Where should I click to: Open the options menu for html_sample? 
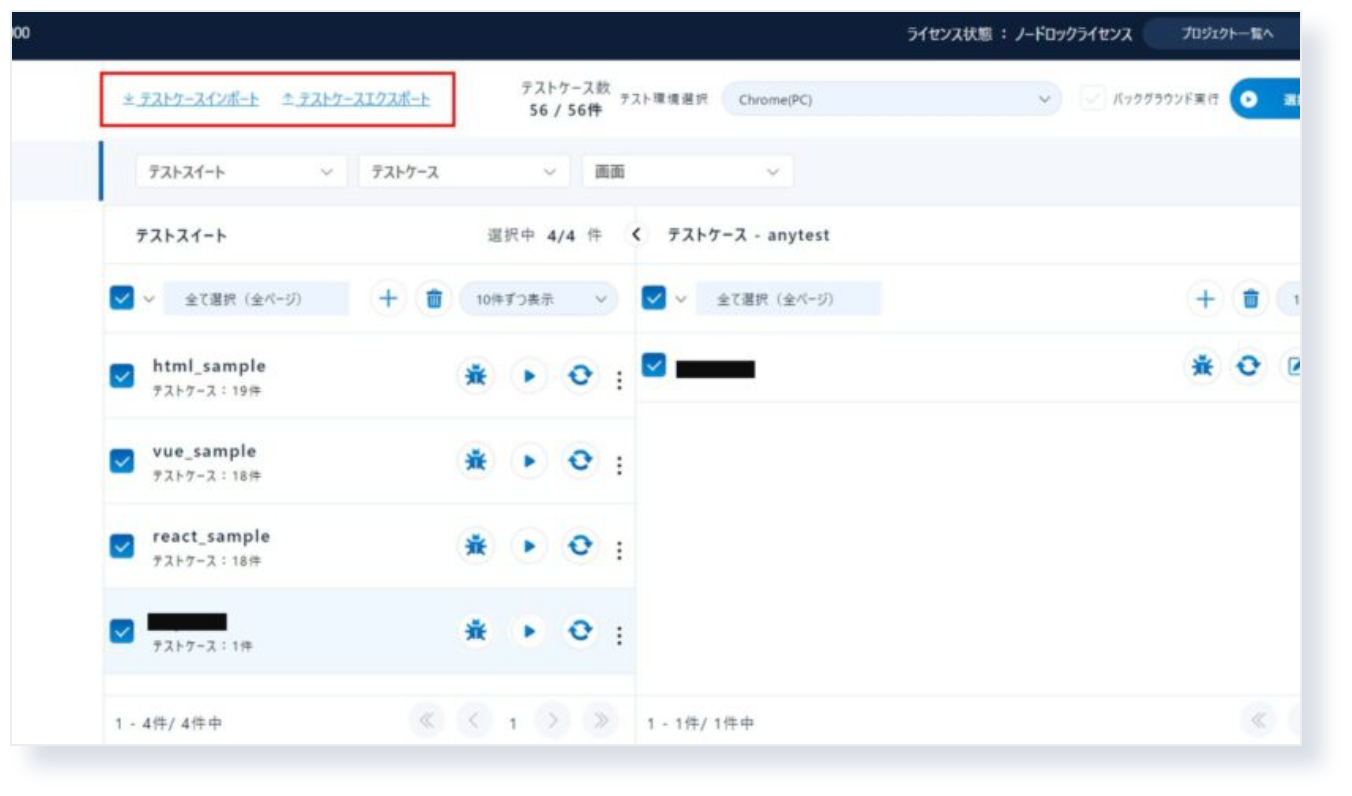pos(618,375)
